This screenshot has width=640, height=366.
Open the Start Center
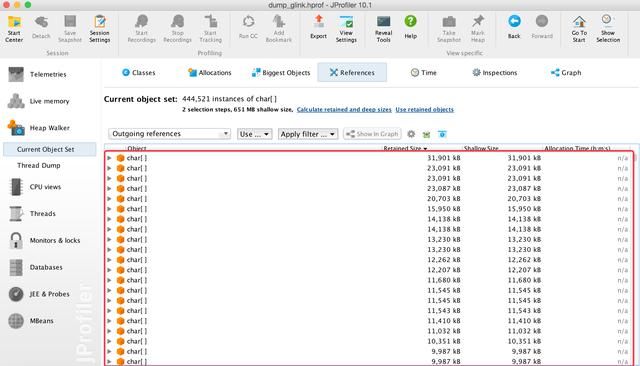click(x=14, y=29)
